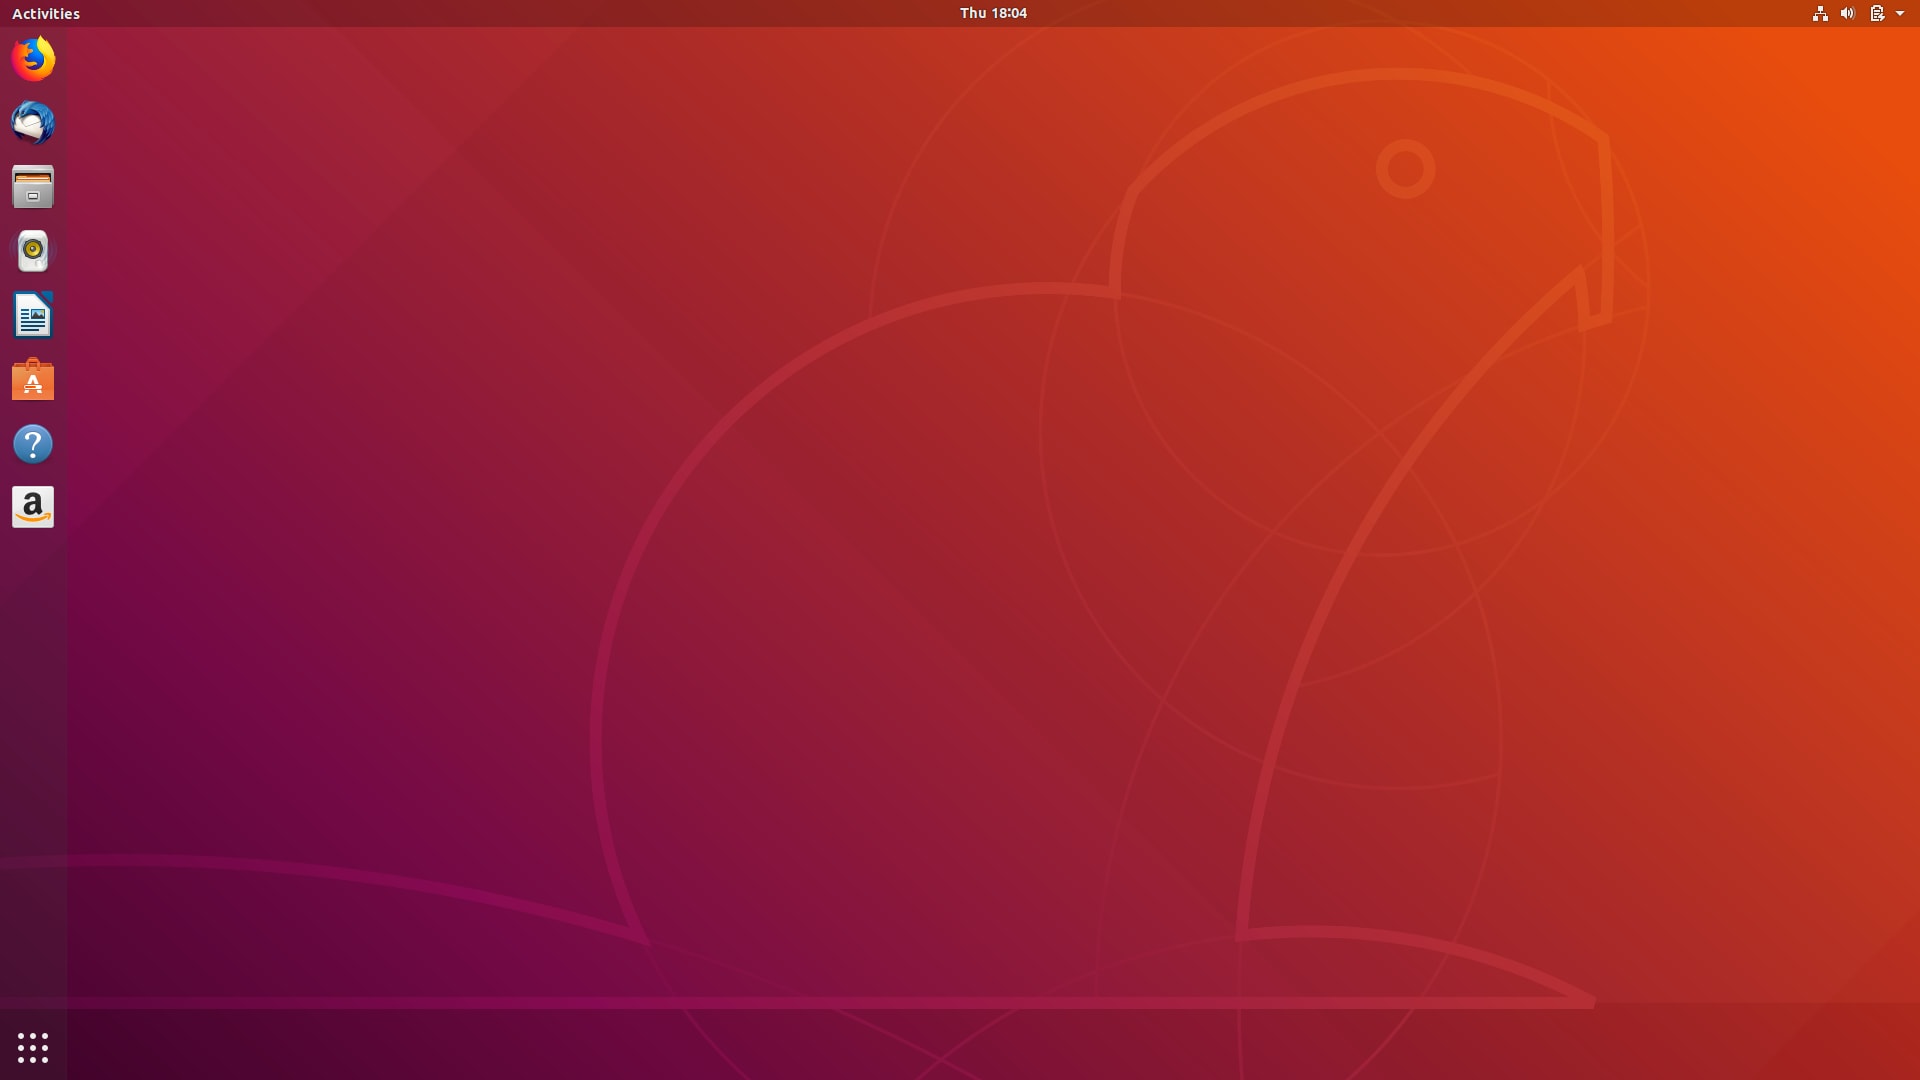The image size is (1920, 1080).
Task: Expand the system menu dropdown arrow
Action: click(1902, 13)
